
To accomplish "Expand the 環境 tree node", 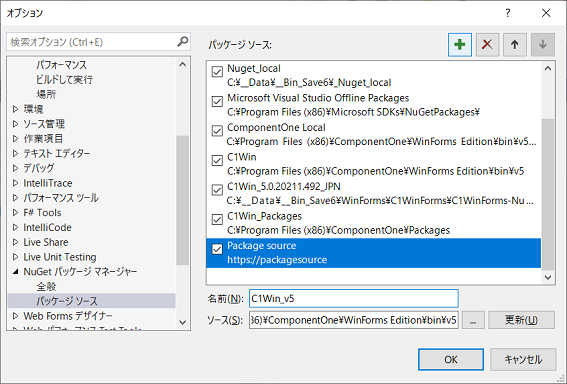I will [16, 109].
